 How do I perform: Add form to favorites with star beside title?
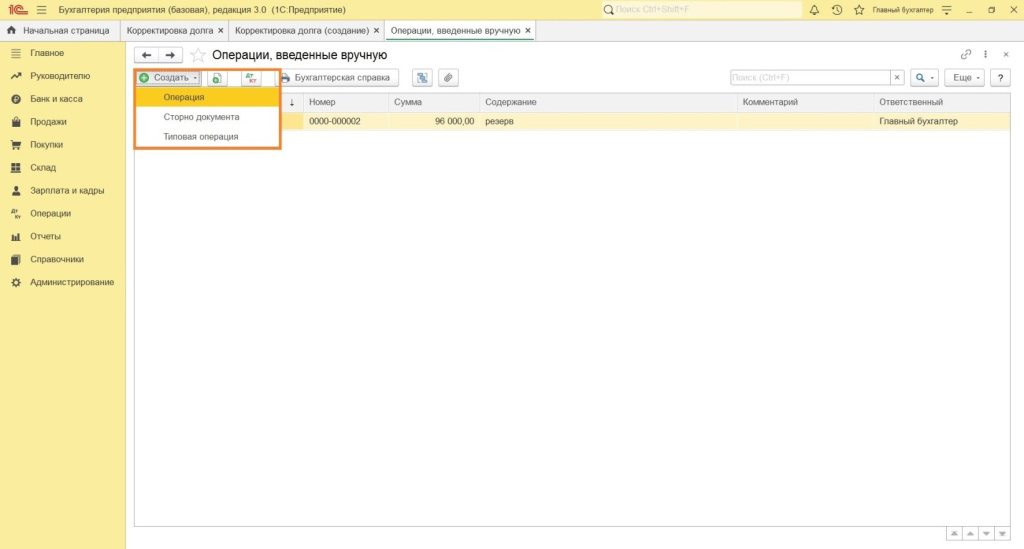click(x=198, y=55)
